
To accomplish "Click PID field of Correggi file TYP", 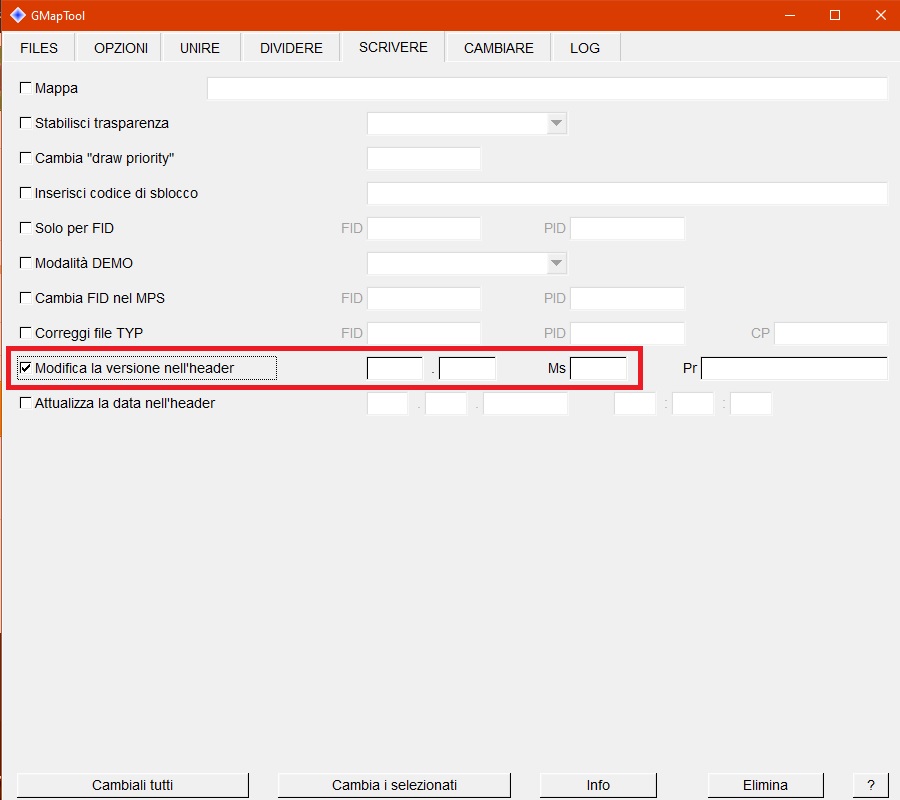I will (627, 333).
